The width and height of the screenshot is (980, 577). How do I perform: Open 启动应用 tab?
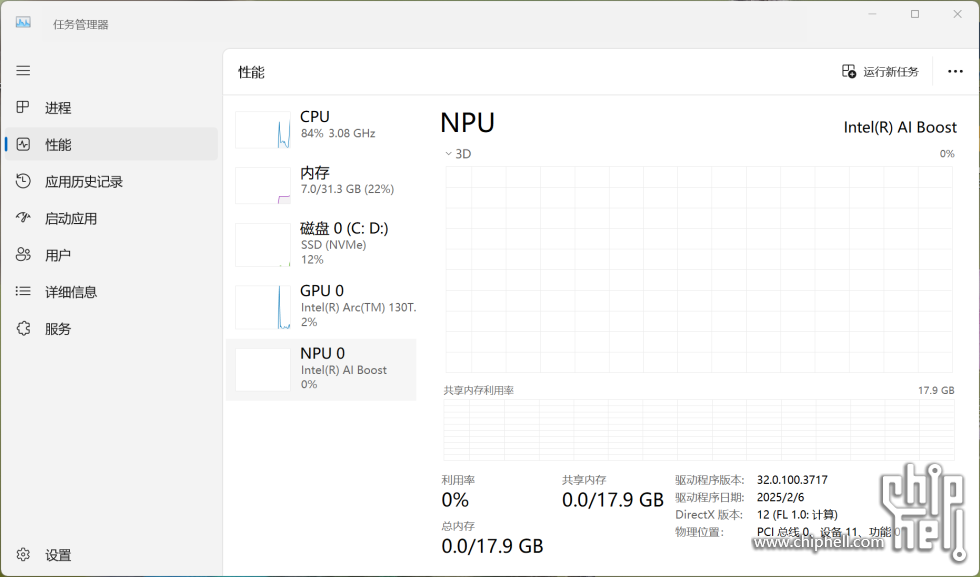tap(111, 218)
